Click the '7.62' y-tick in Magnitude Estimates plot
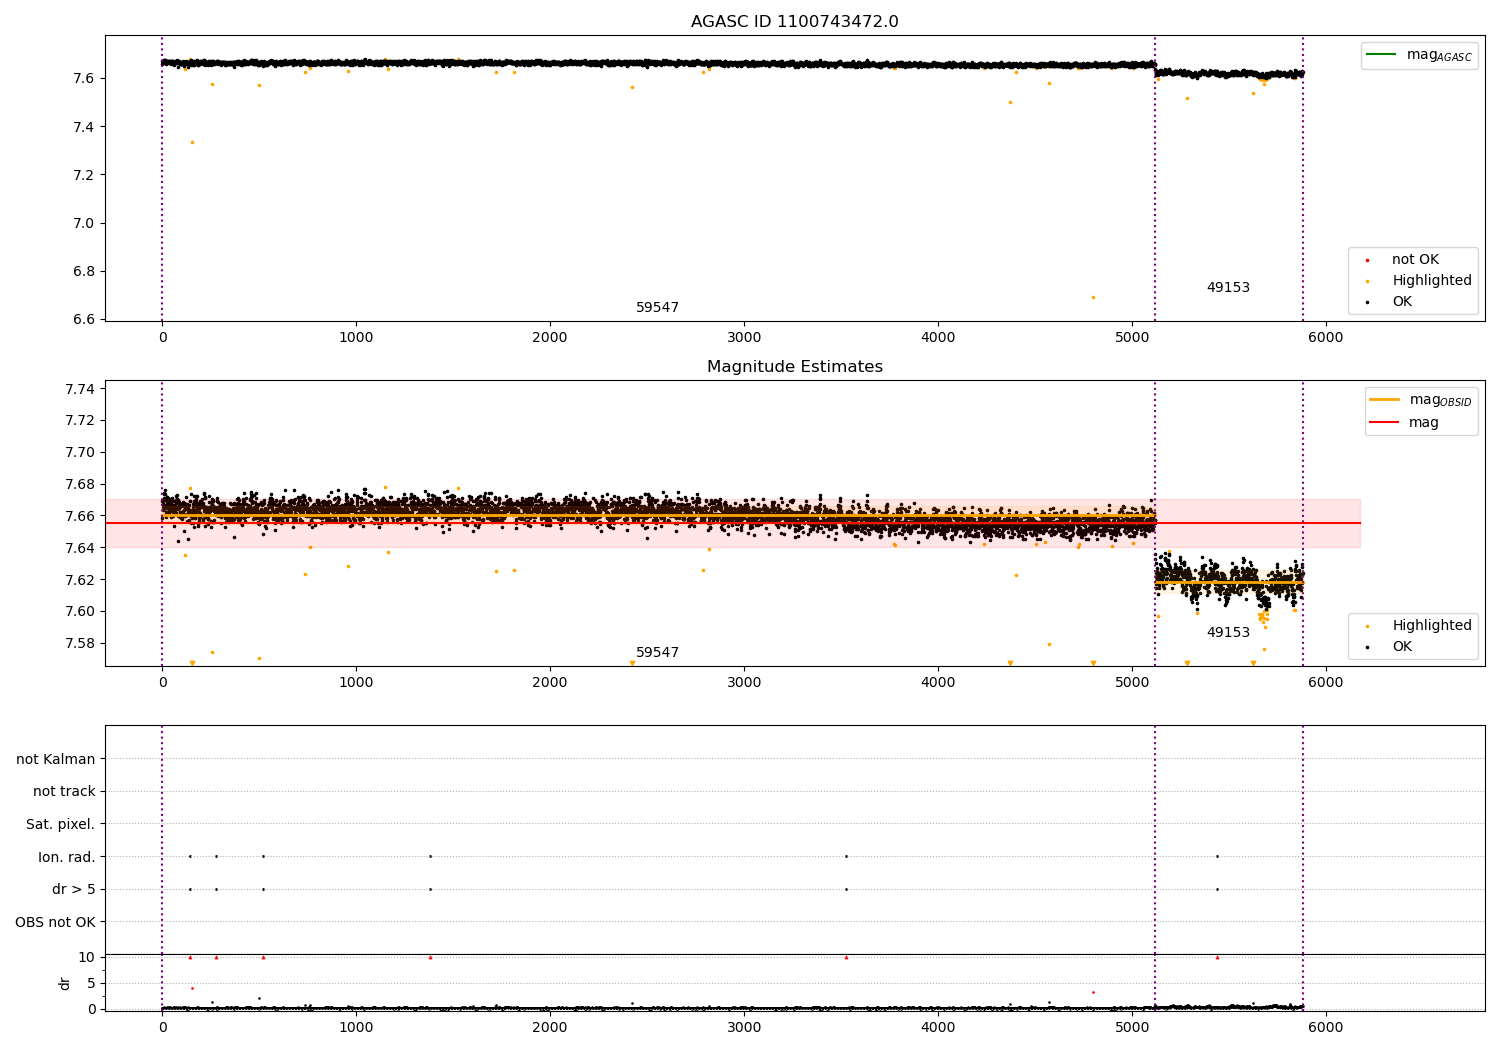Viewport: 1500px width, 1050px height. [80, 580]
